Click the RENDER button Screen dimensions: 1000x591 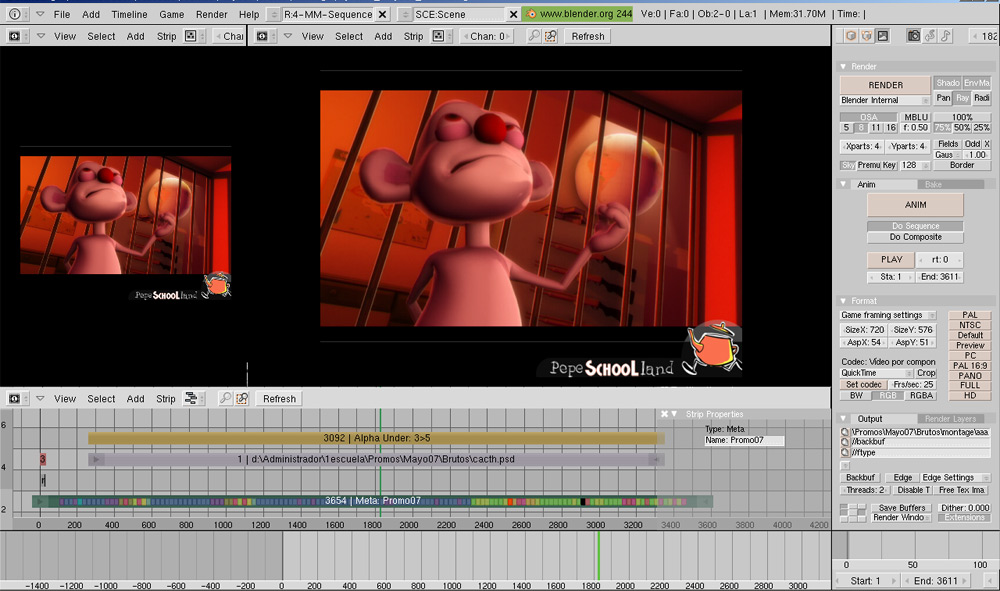pos(885,85)
